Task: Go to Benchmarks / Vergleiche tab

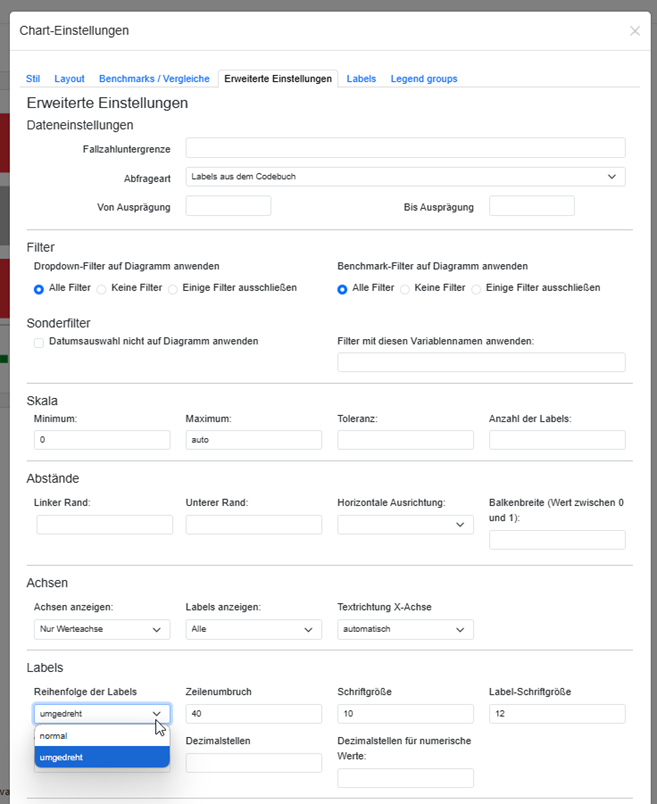Action: click(x=154, y=78)
